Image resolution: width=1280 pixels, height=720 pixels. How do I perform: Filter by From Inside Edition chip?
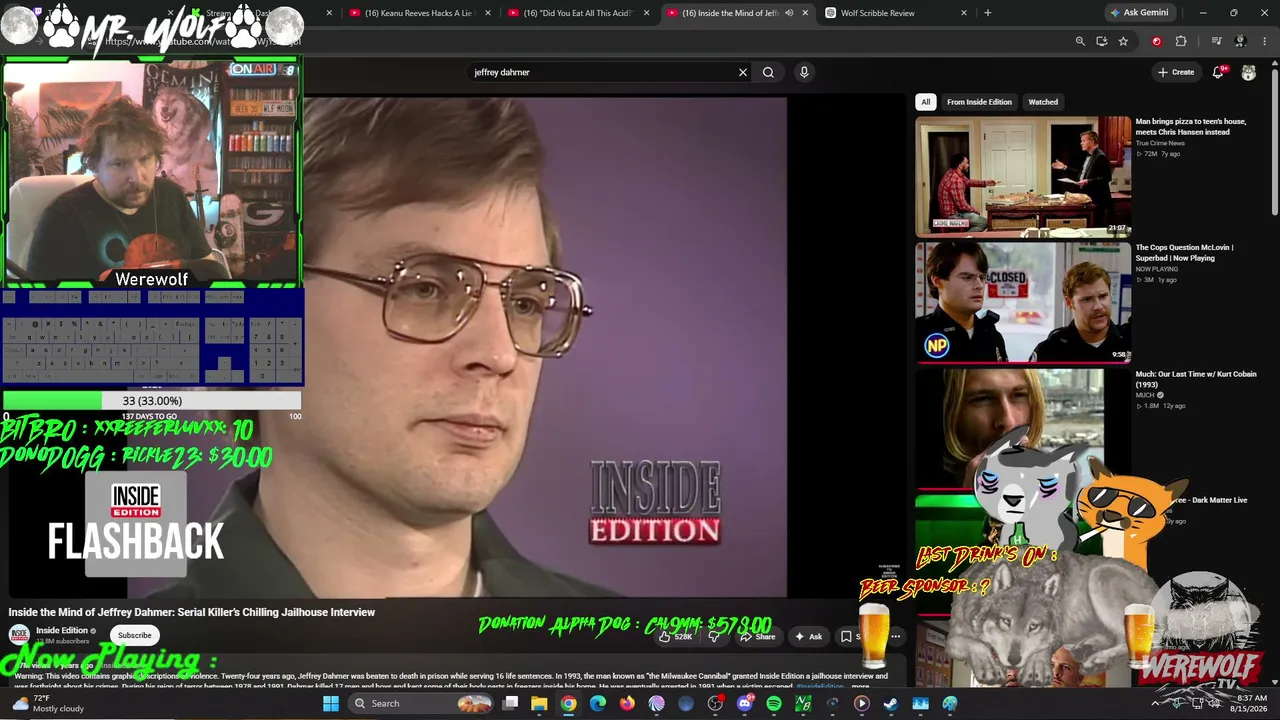pos(979,102)
